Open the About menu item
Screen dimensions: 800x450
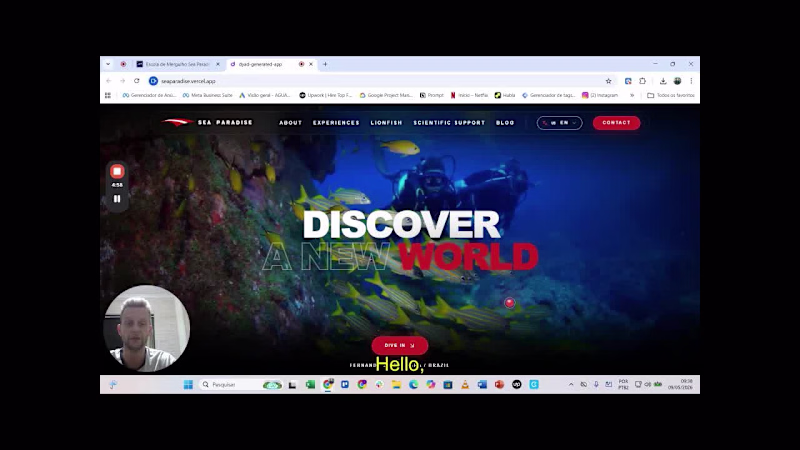tap(290, 123)
